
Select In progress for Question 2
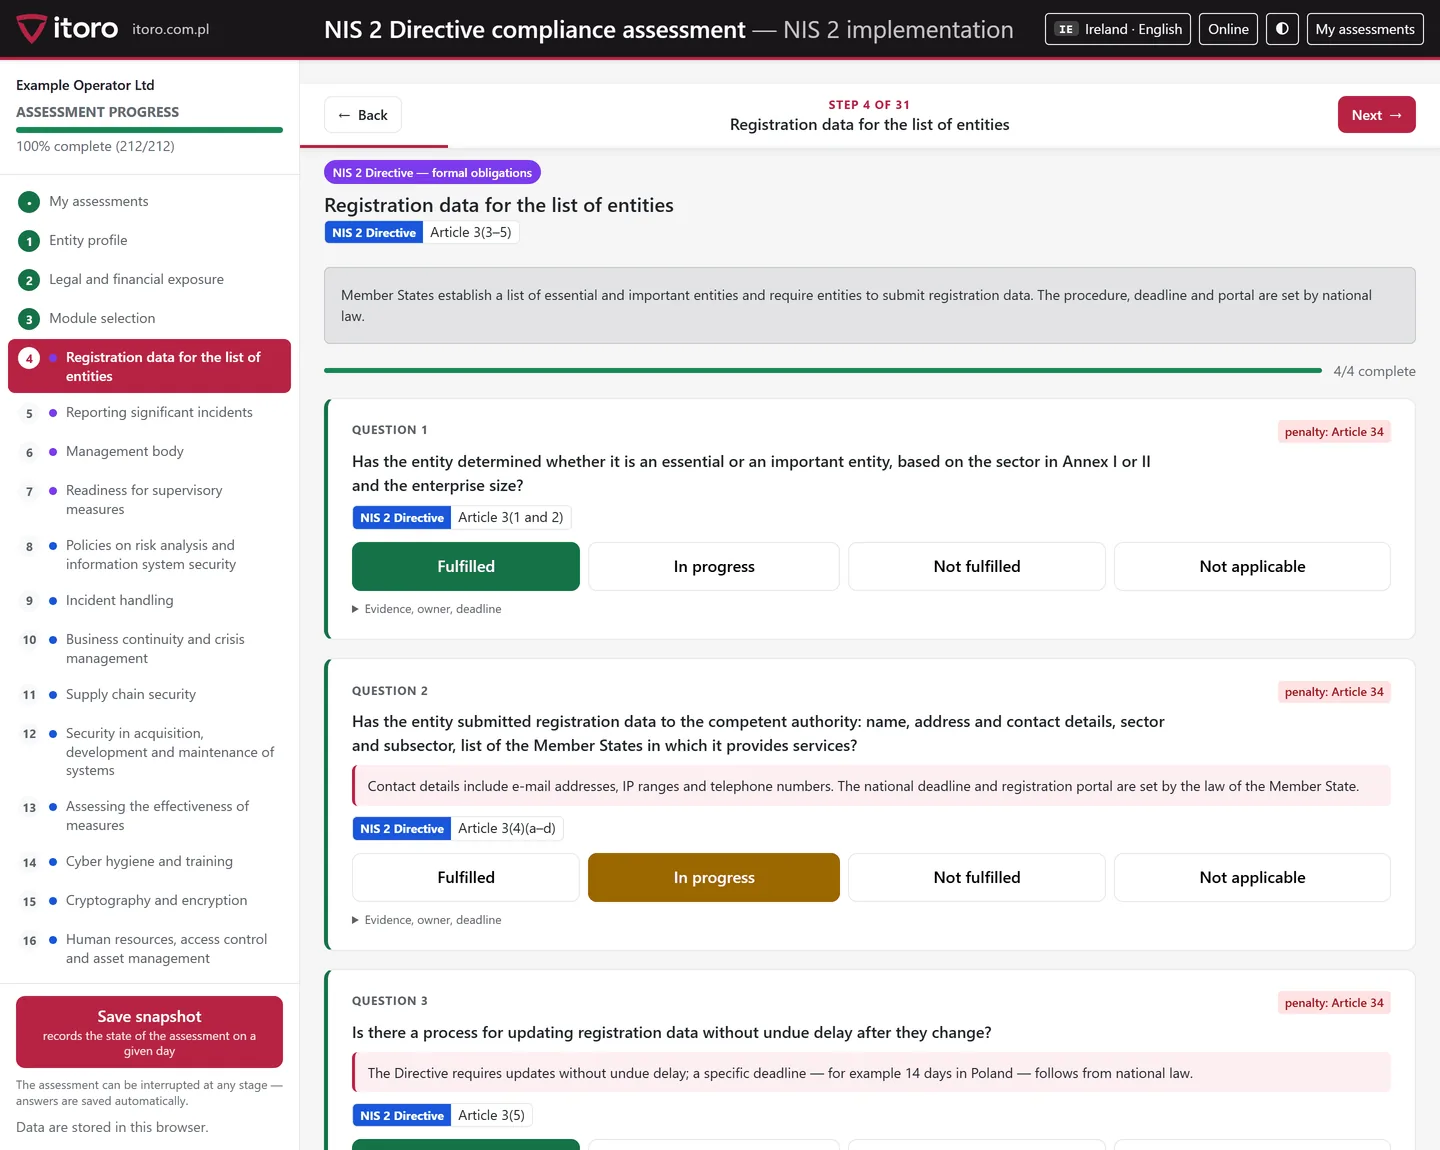click(714, 877)
